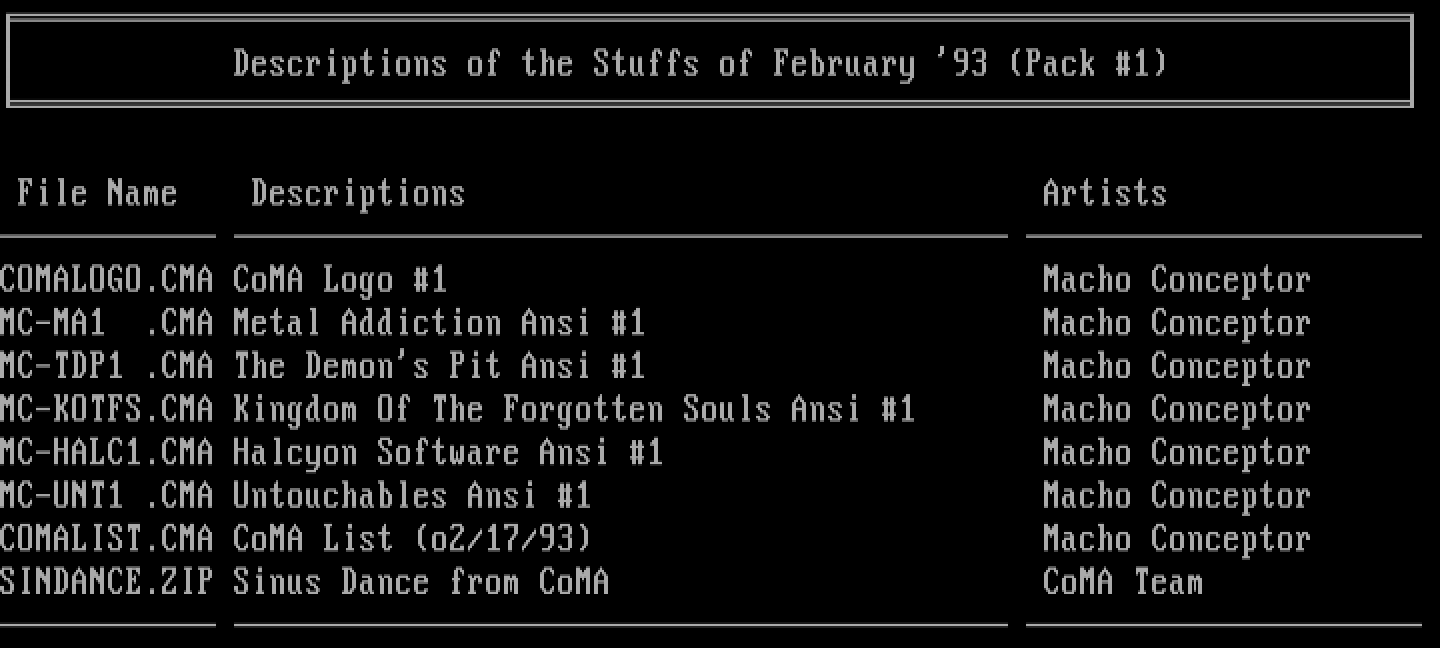Select "Kingdom Of The Forgotten Souls Ansi #1"
Screen dimensions: 1440x648
[x=573, y=409]
